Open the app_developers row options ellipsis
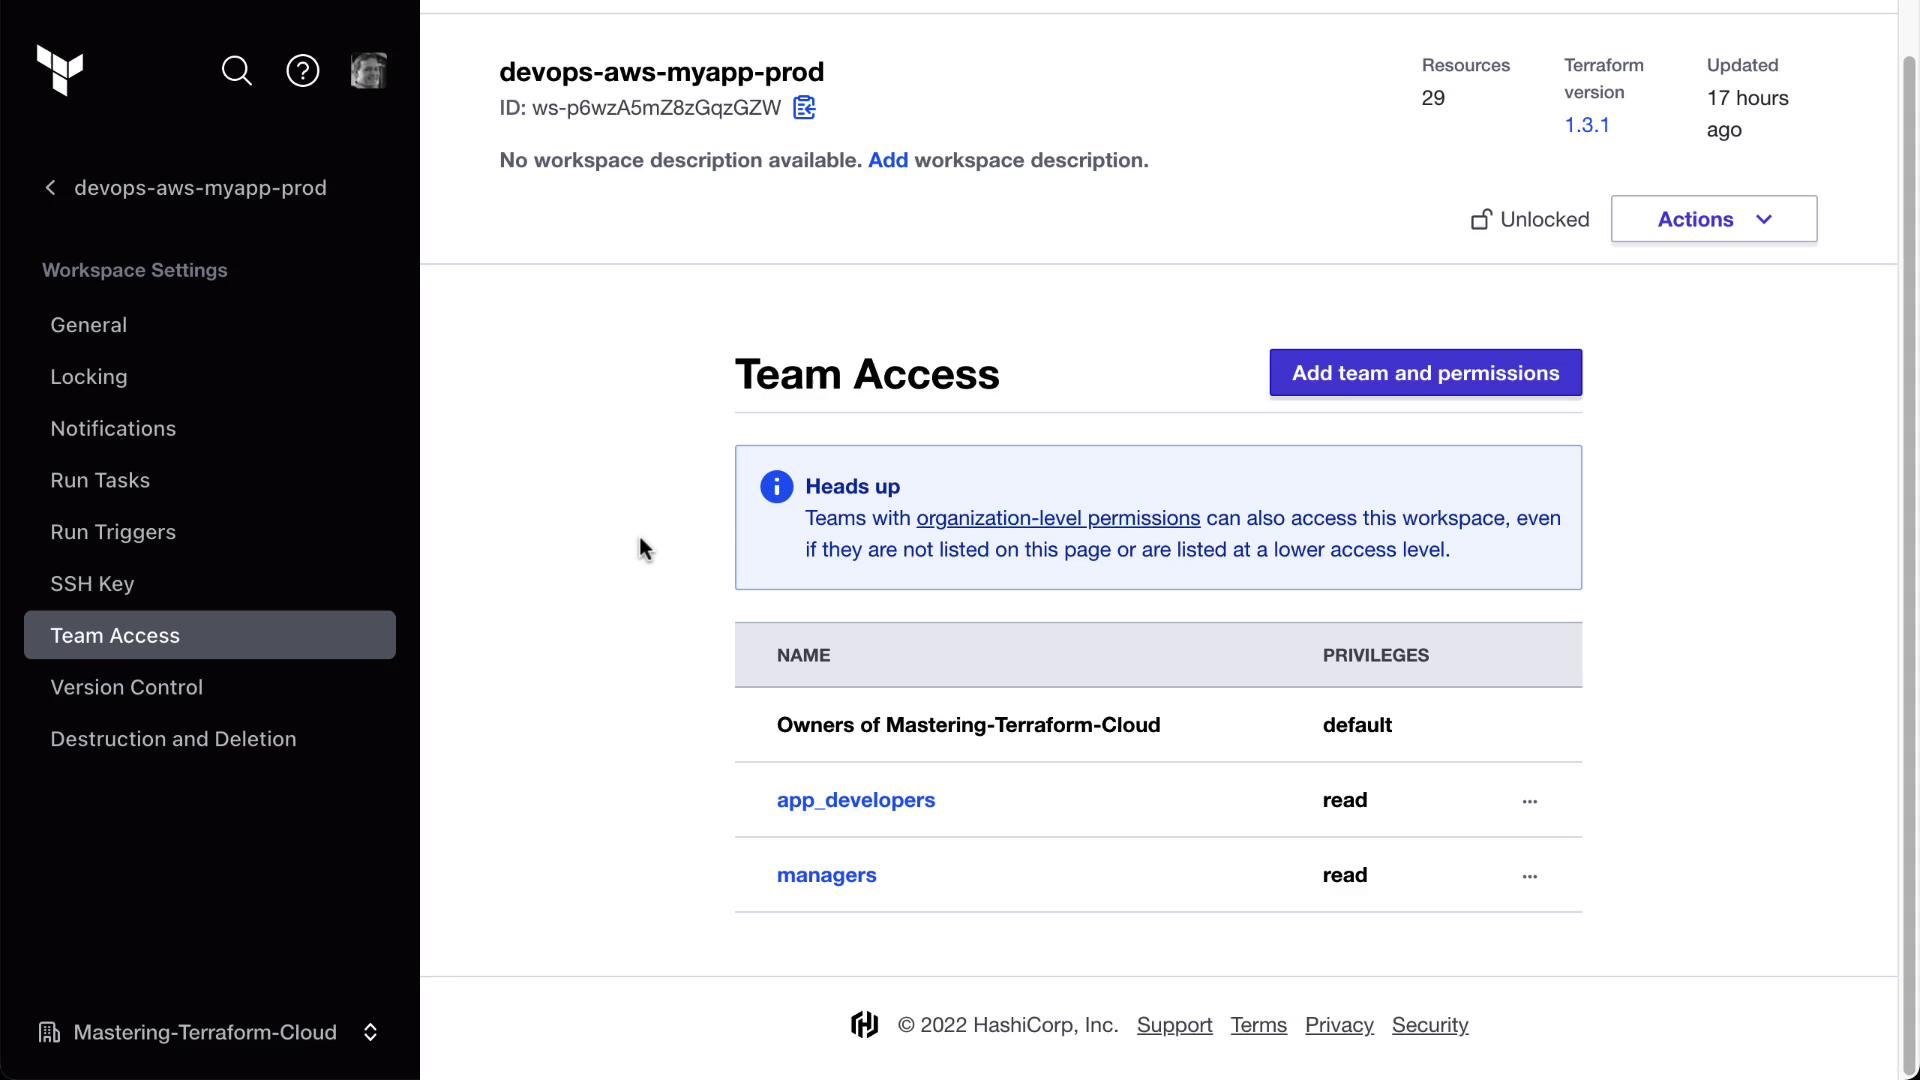 point(1529,801)
